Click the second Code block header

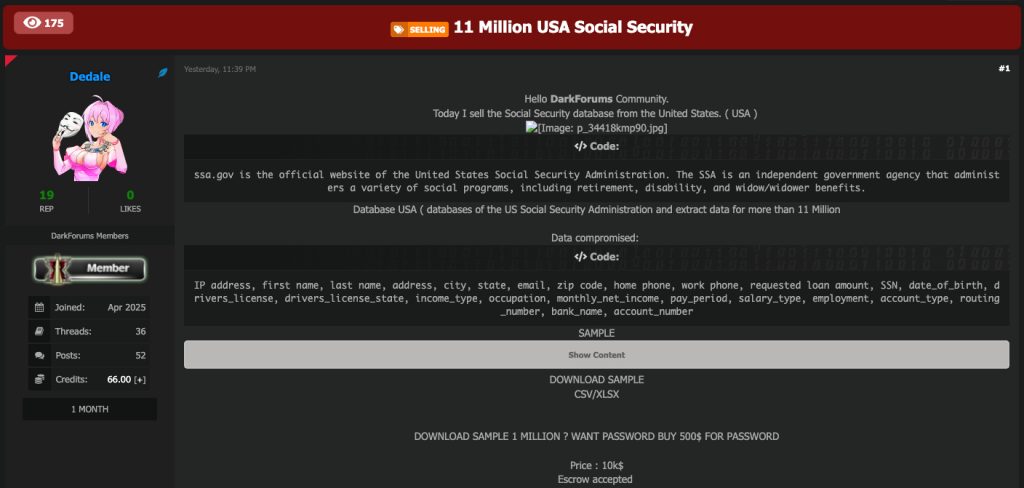(596, 257)
